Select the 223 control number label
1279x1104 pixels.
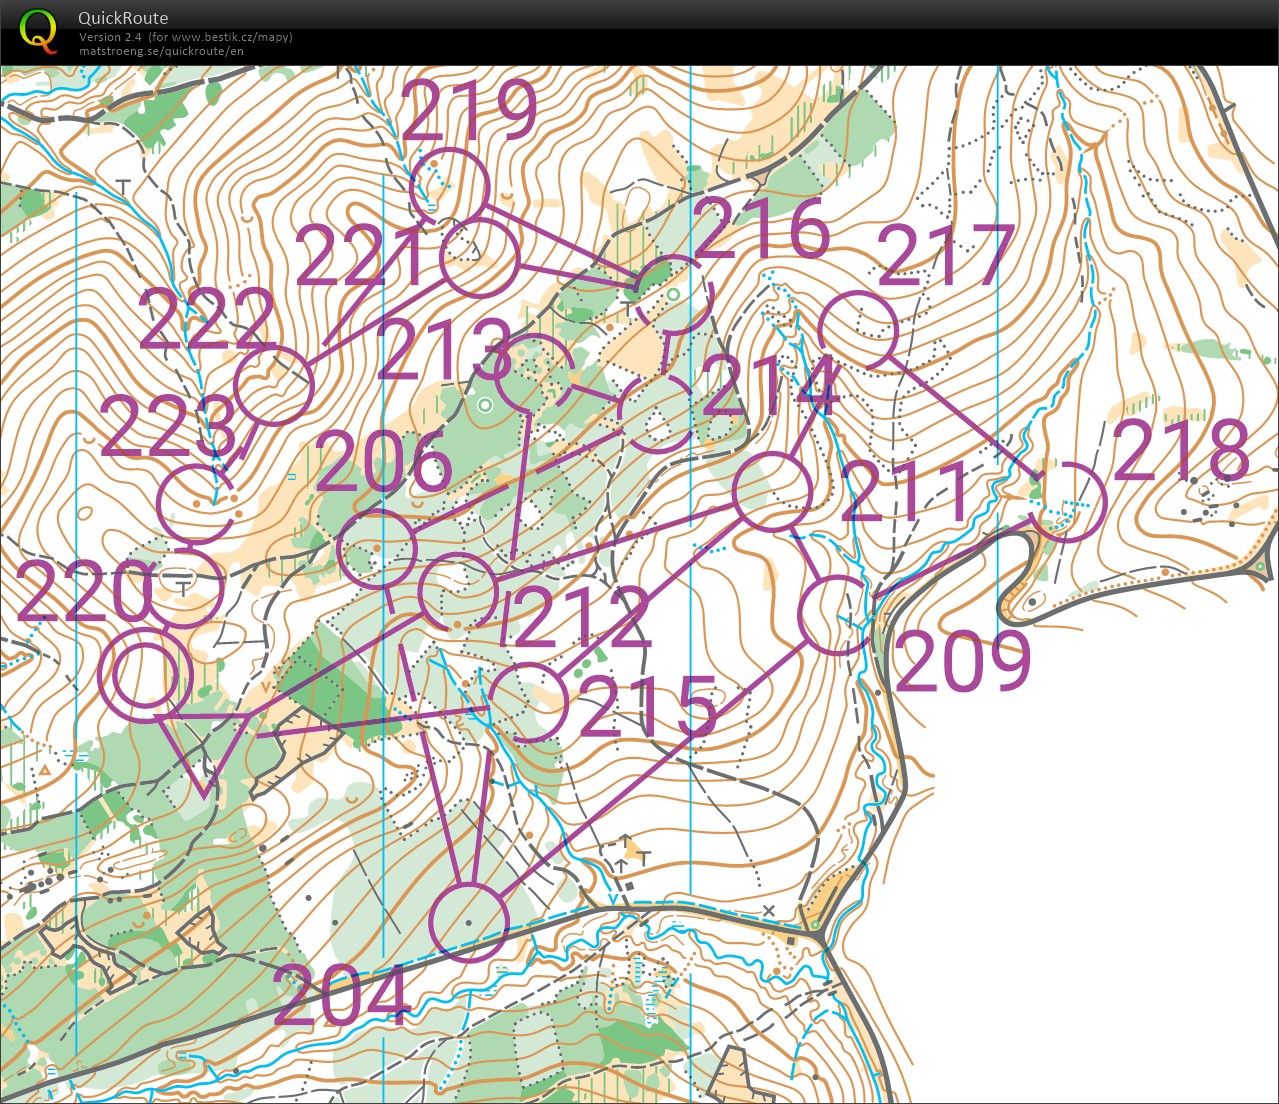click(168, 427)
